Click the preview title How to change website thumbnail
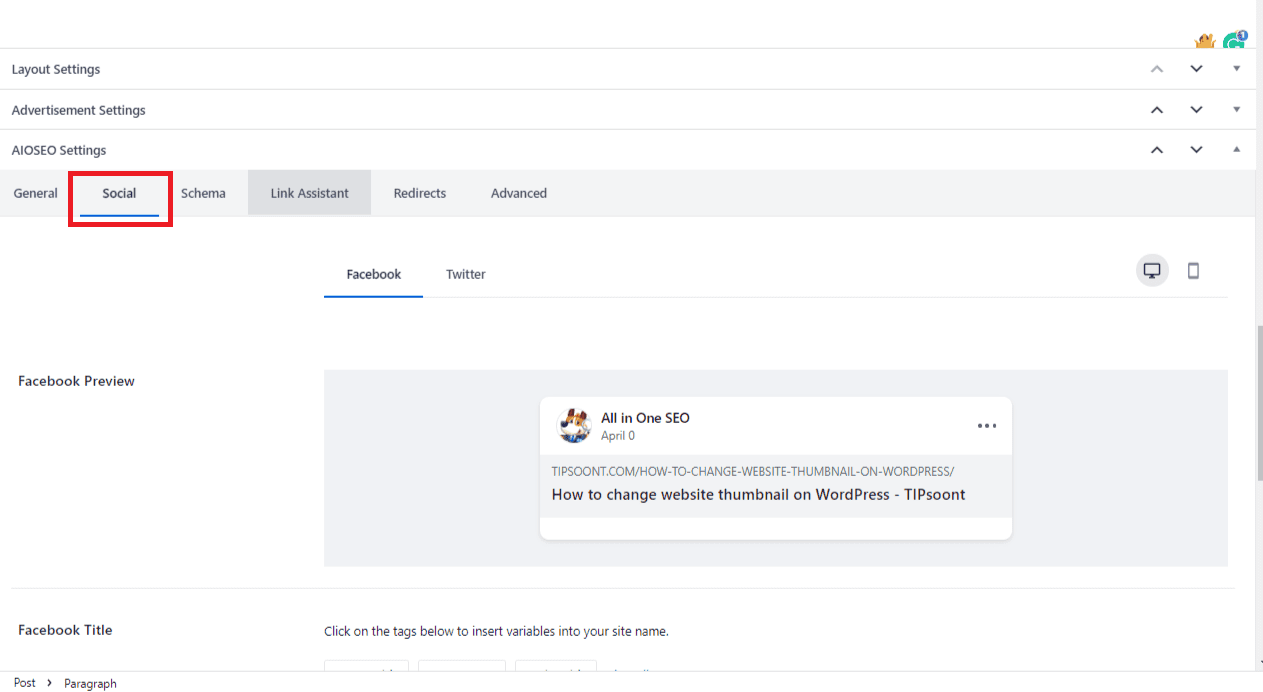 click(x=758, y=494)
